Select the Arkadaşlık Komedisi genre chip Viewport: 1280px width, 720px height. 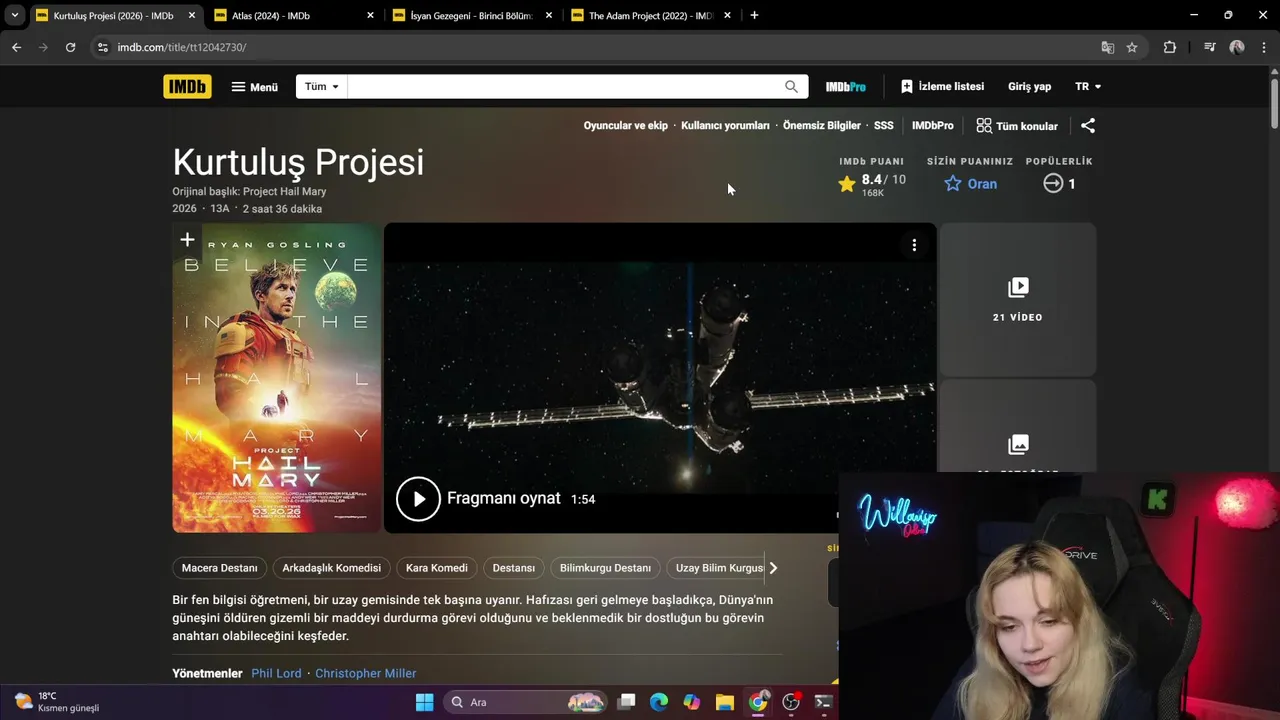click(x=331, y=568)
